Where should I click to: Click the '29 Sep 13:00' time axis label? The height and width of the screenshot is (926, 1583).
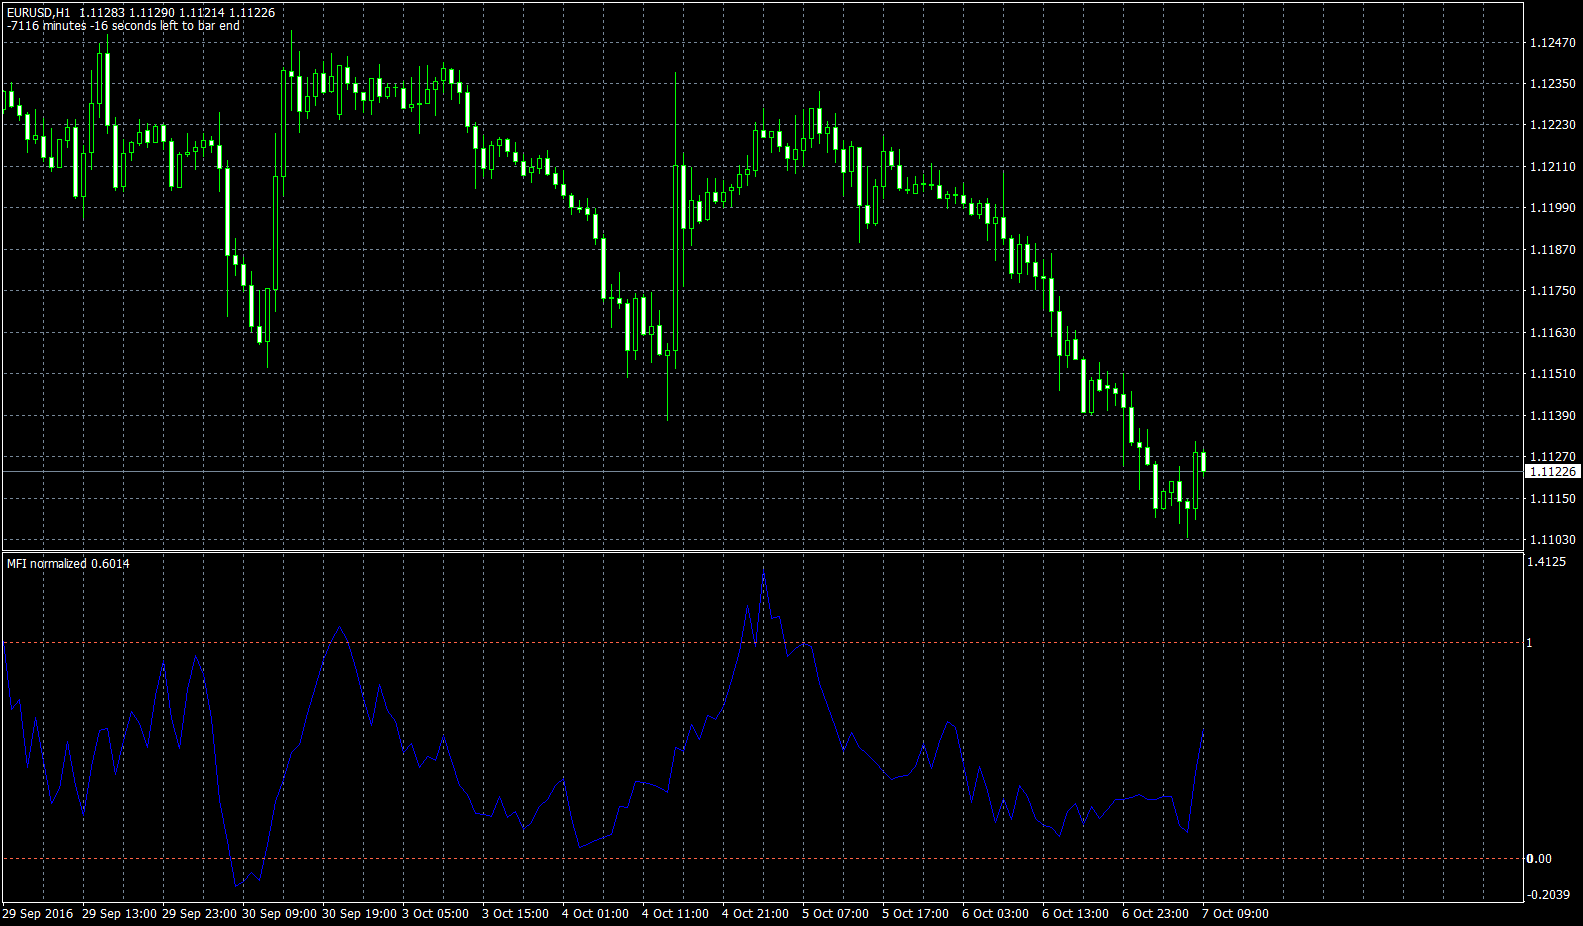pyautogui.click(x=119, y=914)
